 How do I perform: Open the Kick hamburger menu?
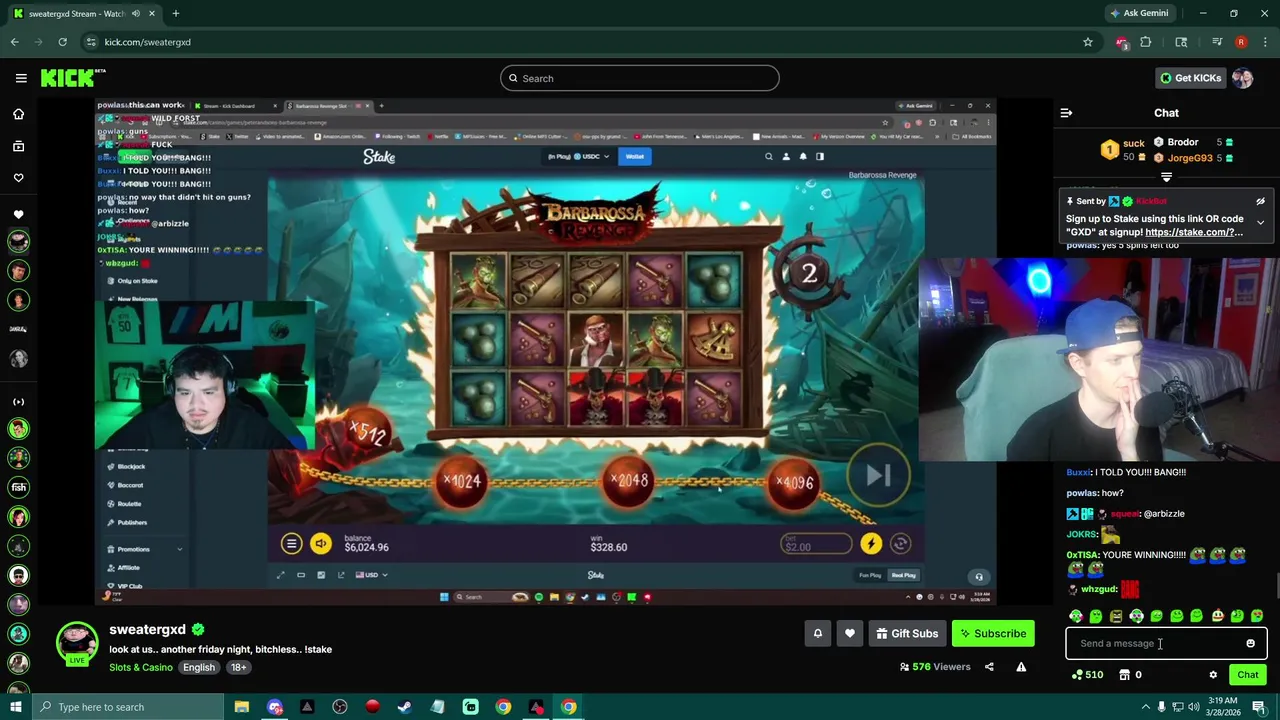pyautogui.click(x=21, y=78)
